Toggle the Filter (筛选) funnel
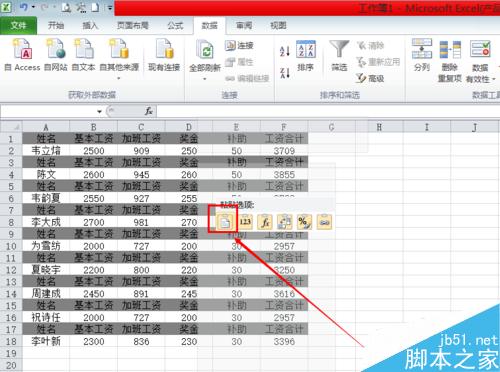 tap(339, 55)
